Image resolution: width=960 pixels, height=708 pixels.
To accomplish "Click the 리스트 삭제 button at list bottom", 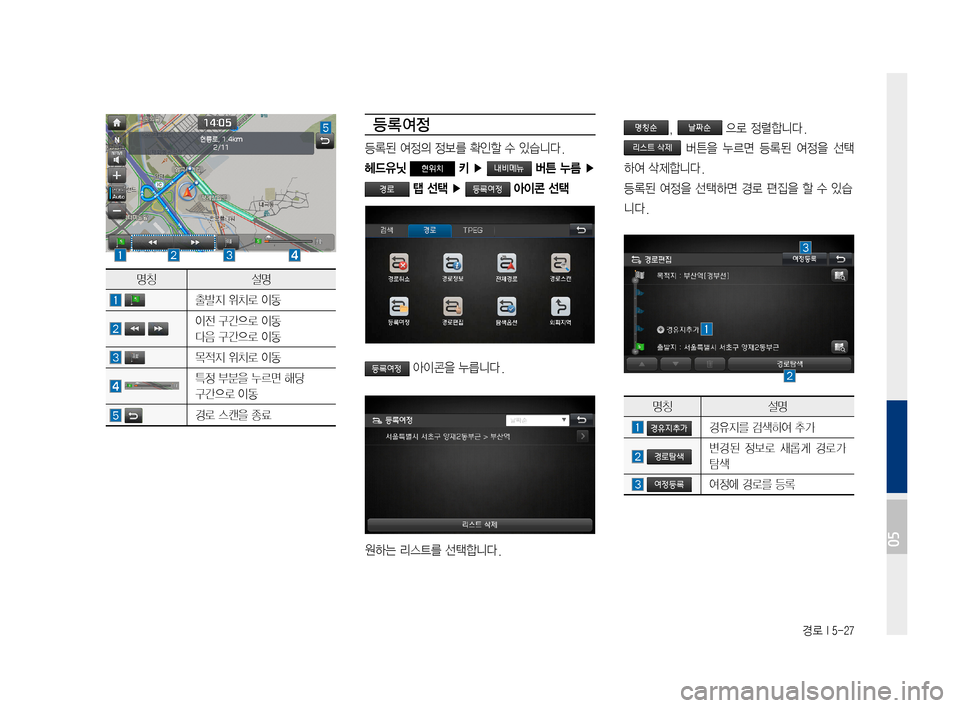I will [479, 525].
